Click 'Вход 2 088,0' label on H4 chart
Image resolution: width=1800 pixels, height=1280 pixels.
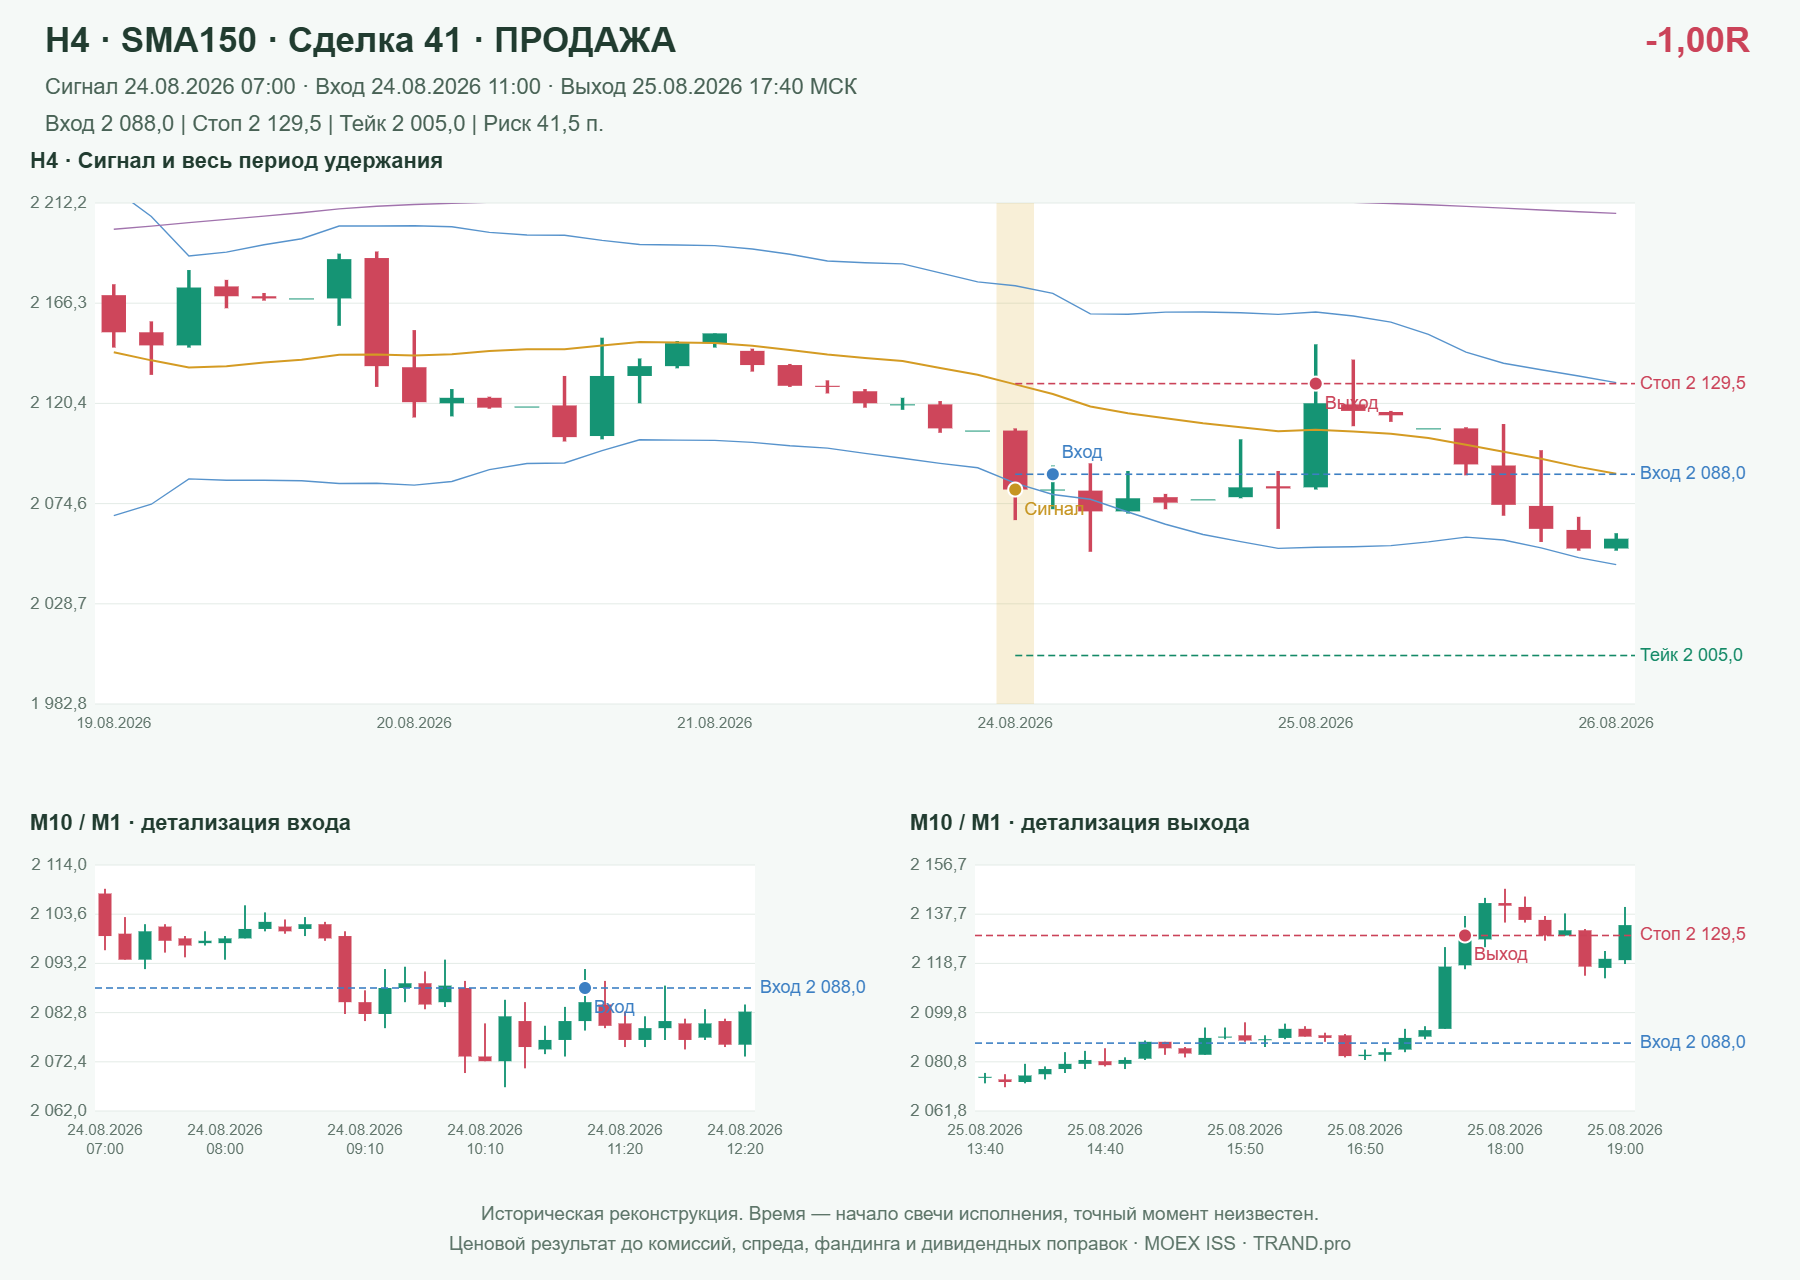pos(1693,473)
